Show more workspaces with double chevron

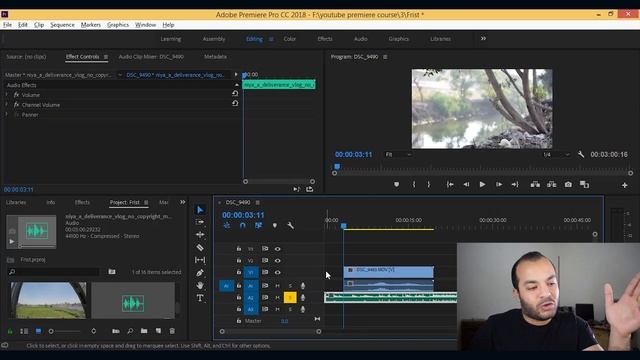(x=483, y=38)
